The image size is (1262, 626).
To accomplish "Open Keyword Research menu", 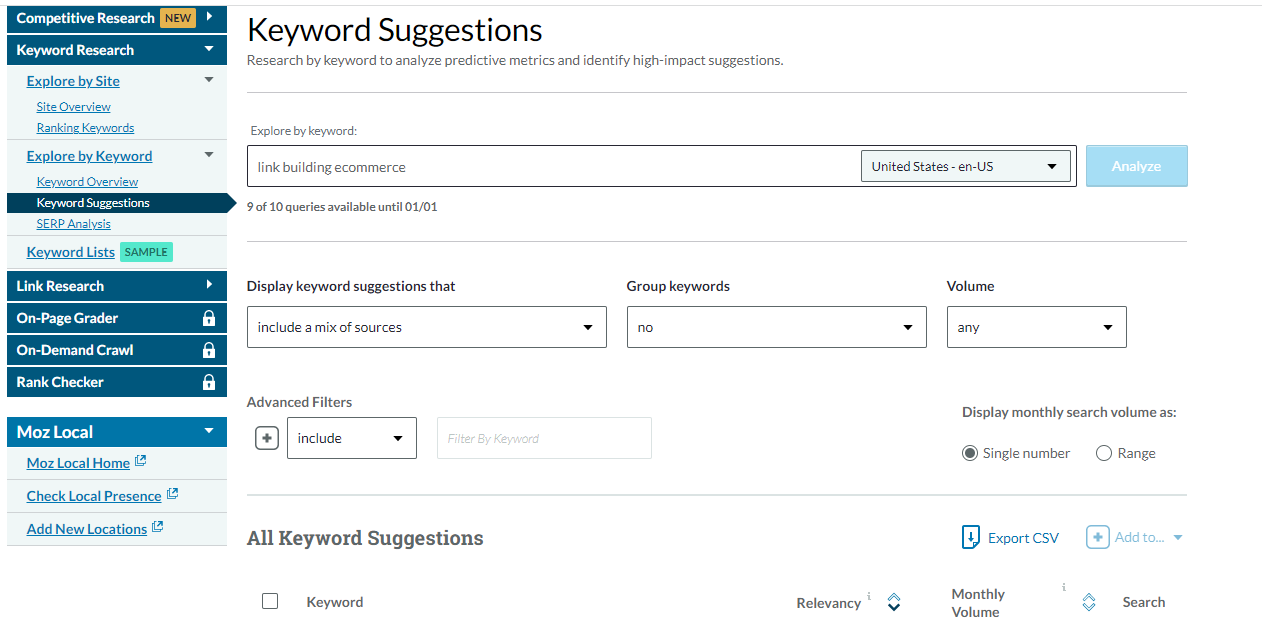I will click(x=116, y=50).
